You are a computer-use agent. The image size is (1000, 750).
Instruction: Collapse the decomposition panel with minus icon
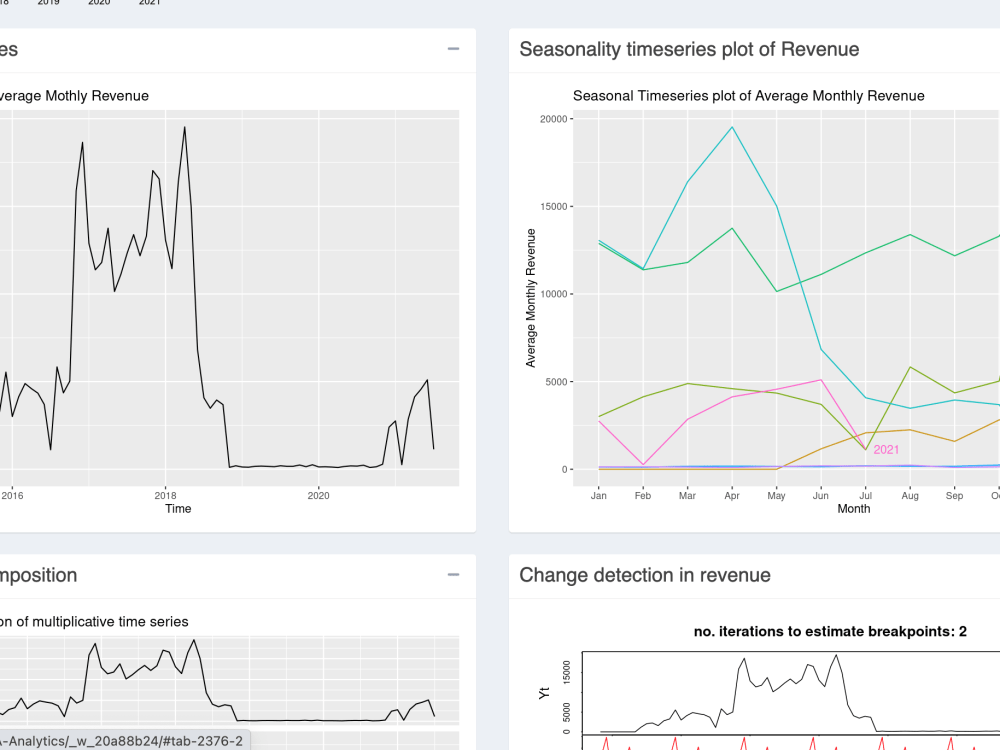[x=453, y=575]
